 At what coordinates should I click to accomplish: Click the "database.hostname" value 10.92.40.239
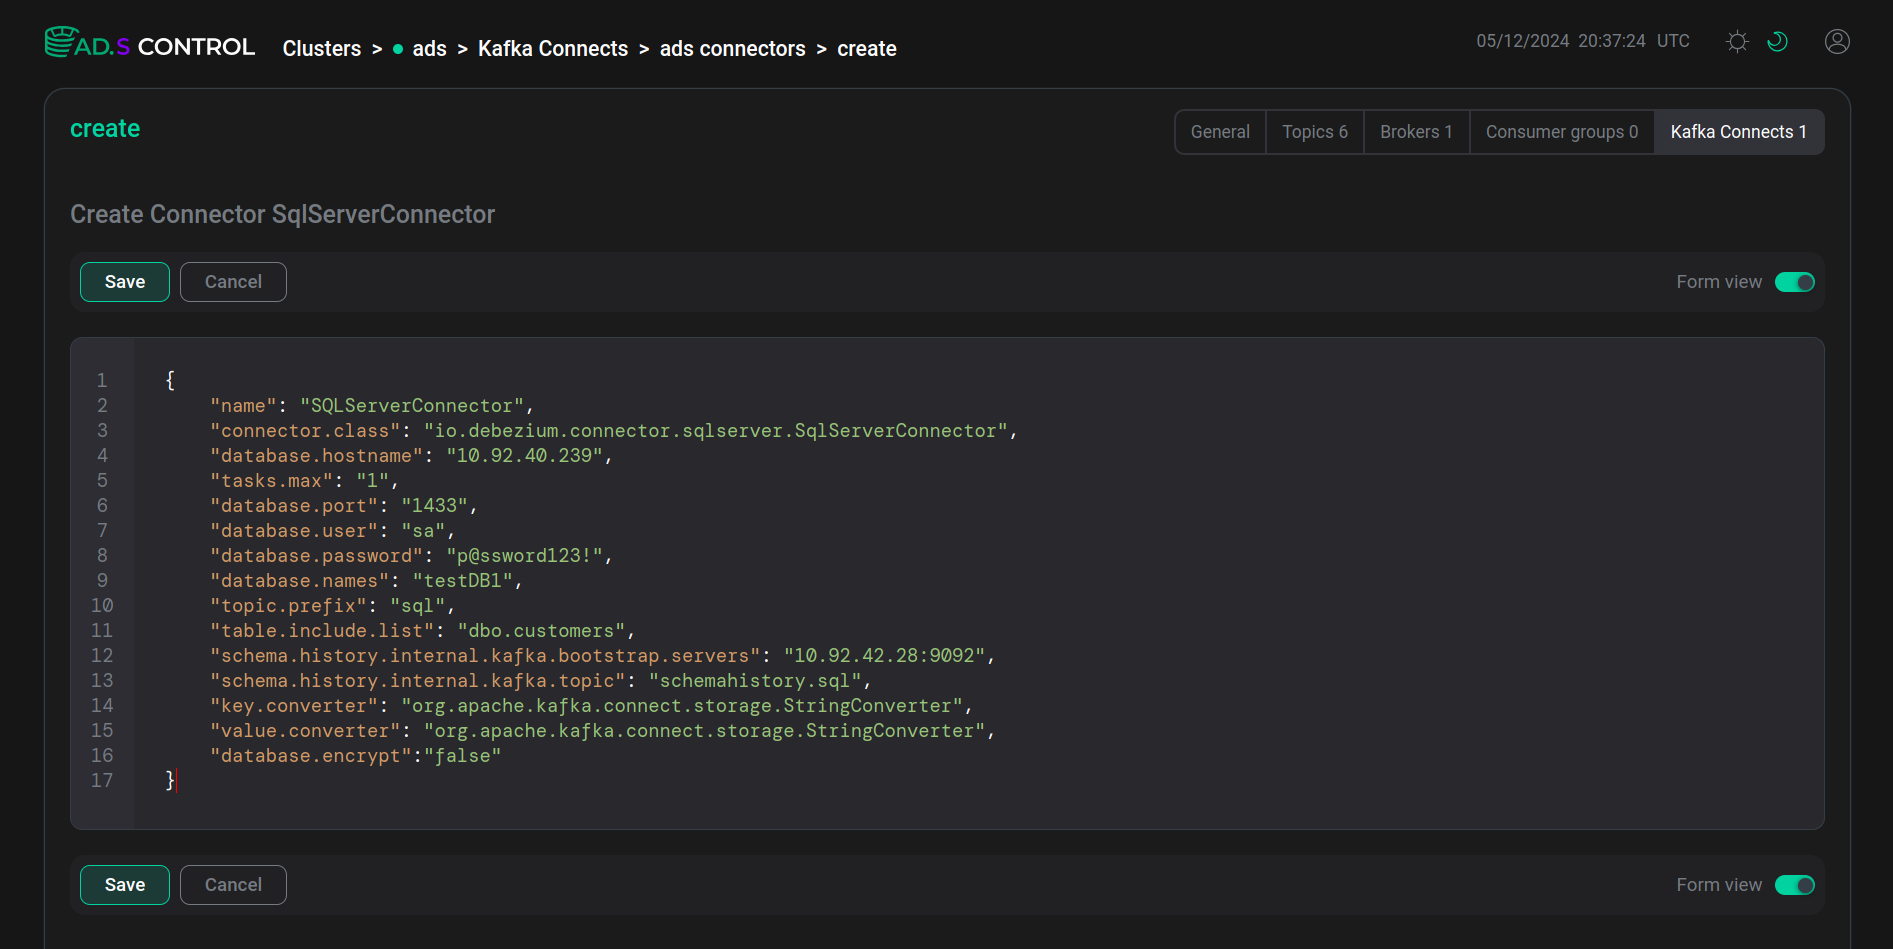[x=524, y=456]
